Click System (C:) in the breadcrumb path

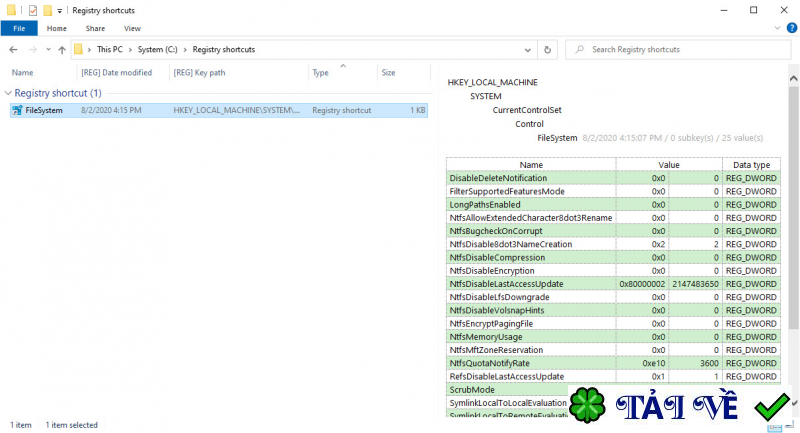point(158,49)
